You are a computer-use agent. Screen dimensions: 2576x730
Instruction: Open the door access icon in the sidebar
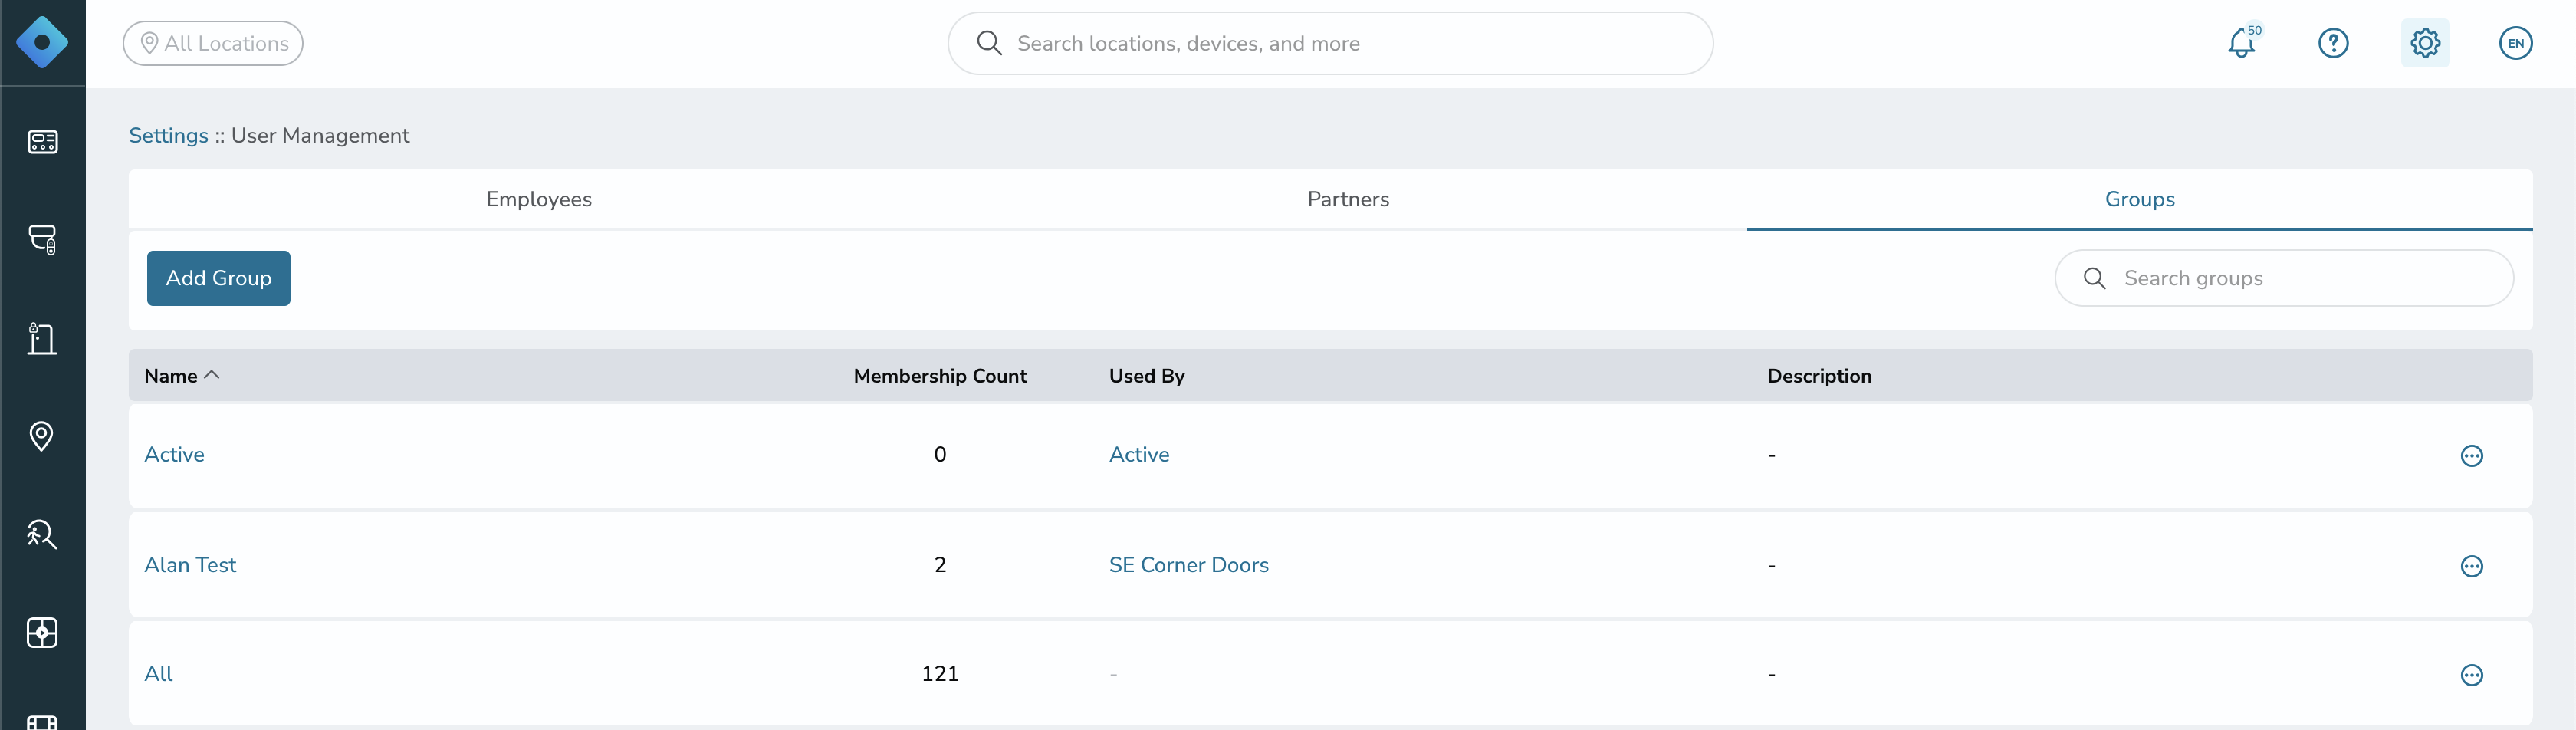coord(42,338)
